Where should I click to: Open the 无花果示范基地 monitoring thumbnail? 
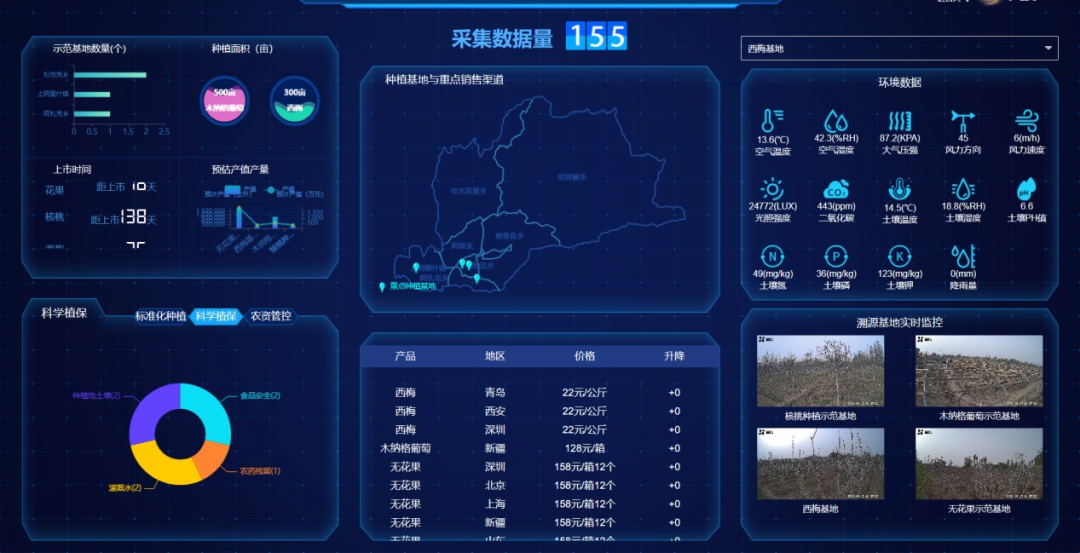pyautogui.click(x=979, y=464)
